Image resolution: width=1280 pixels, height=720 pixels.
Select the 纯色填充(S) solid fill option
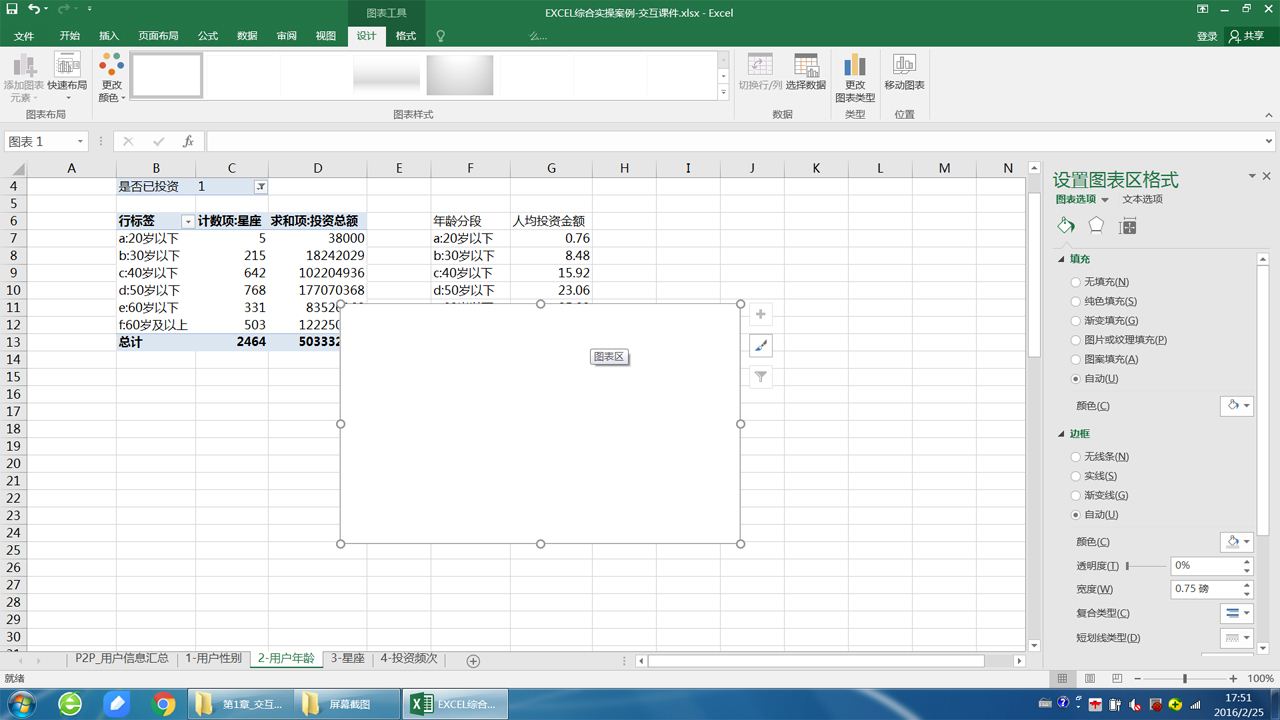(1103, 301)
